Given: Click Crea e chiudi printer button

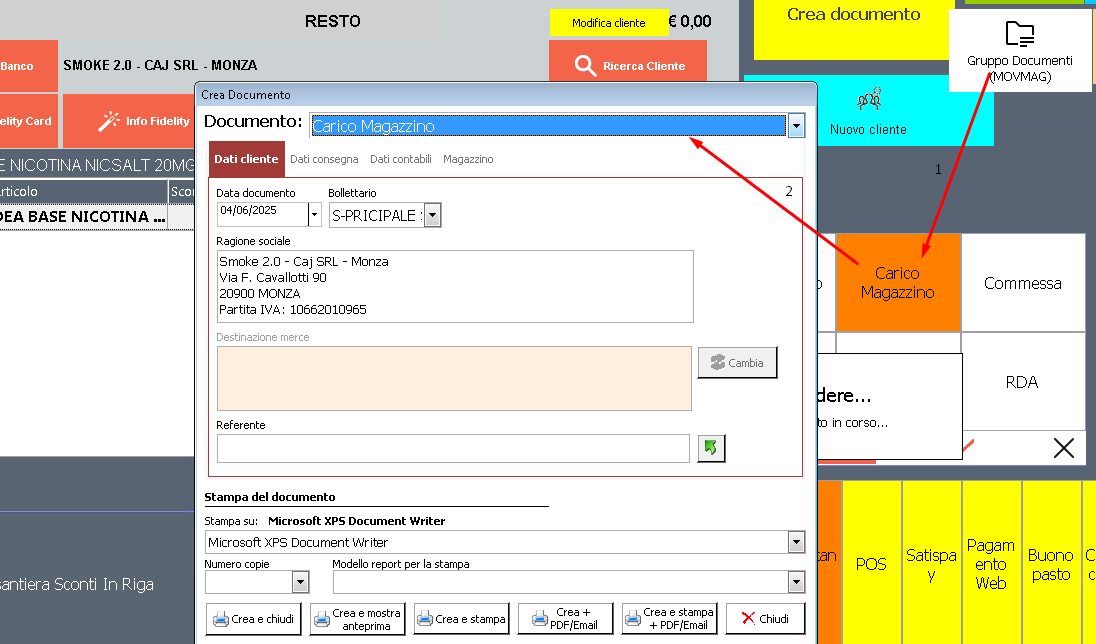Looking at the screenshot, I should tap(253, 619).
